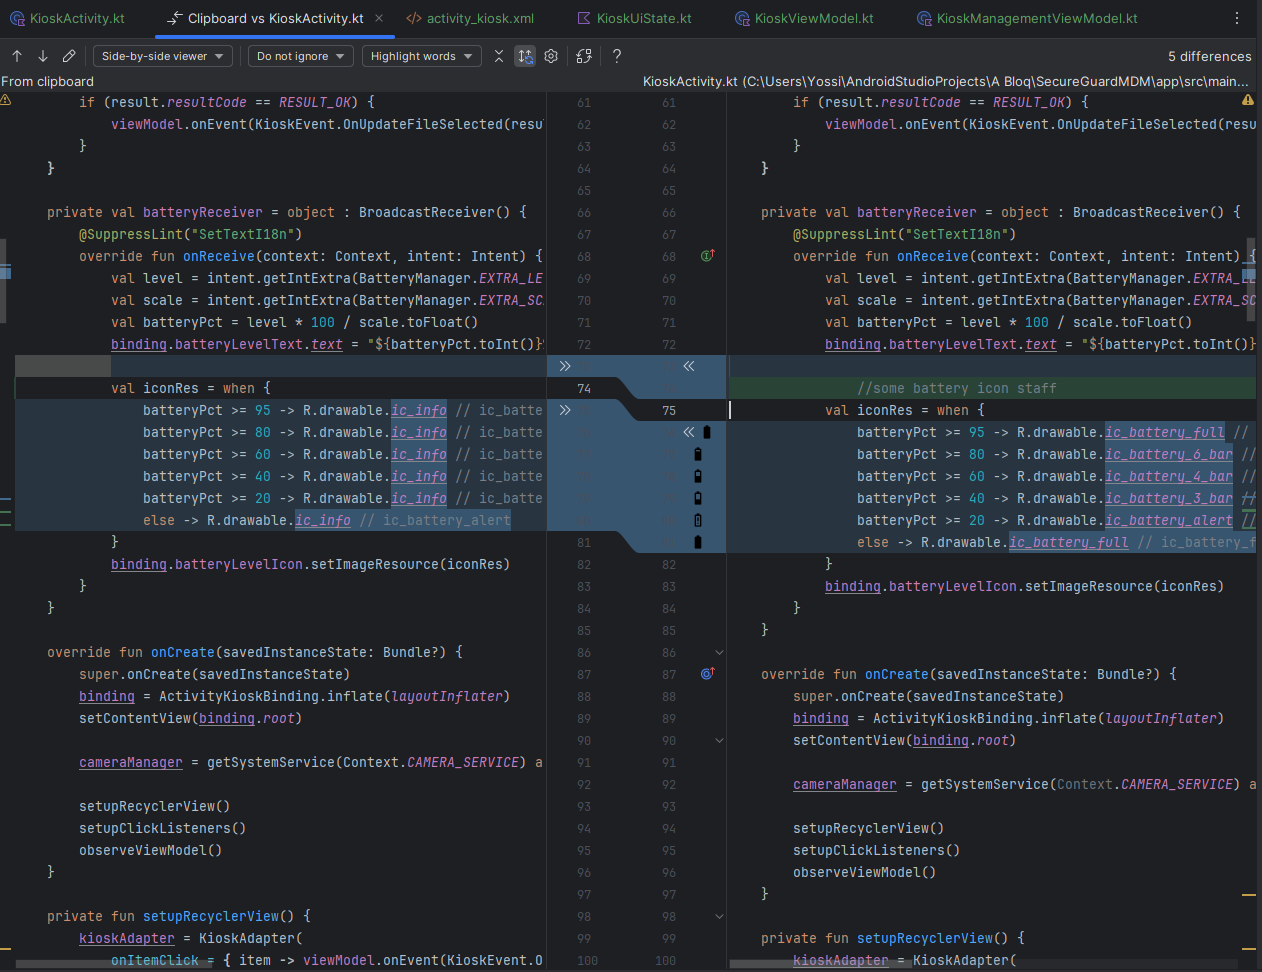Click the 5 differences label
This screenshot has height=972, width=1262.
click(x=1210, y=56)
